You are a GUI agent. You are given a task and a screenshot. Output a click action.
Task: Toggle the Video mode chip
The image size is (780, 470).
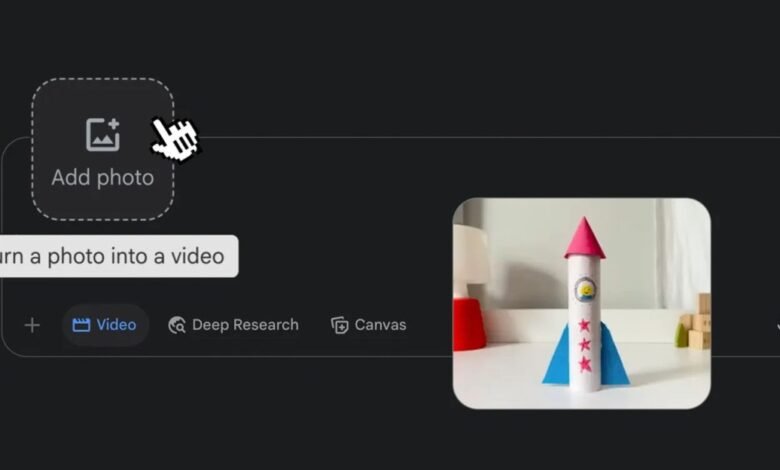(x=105, y=325)
